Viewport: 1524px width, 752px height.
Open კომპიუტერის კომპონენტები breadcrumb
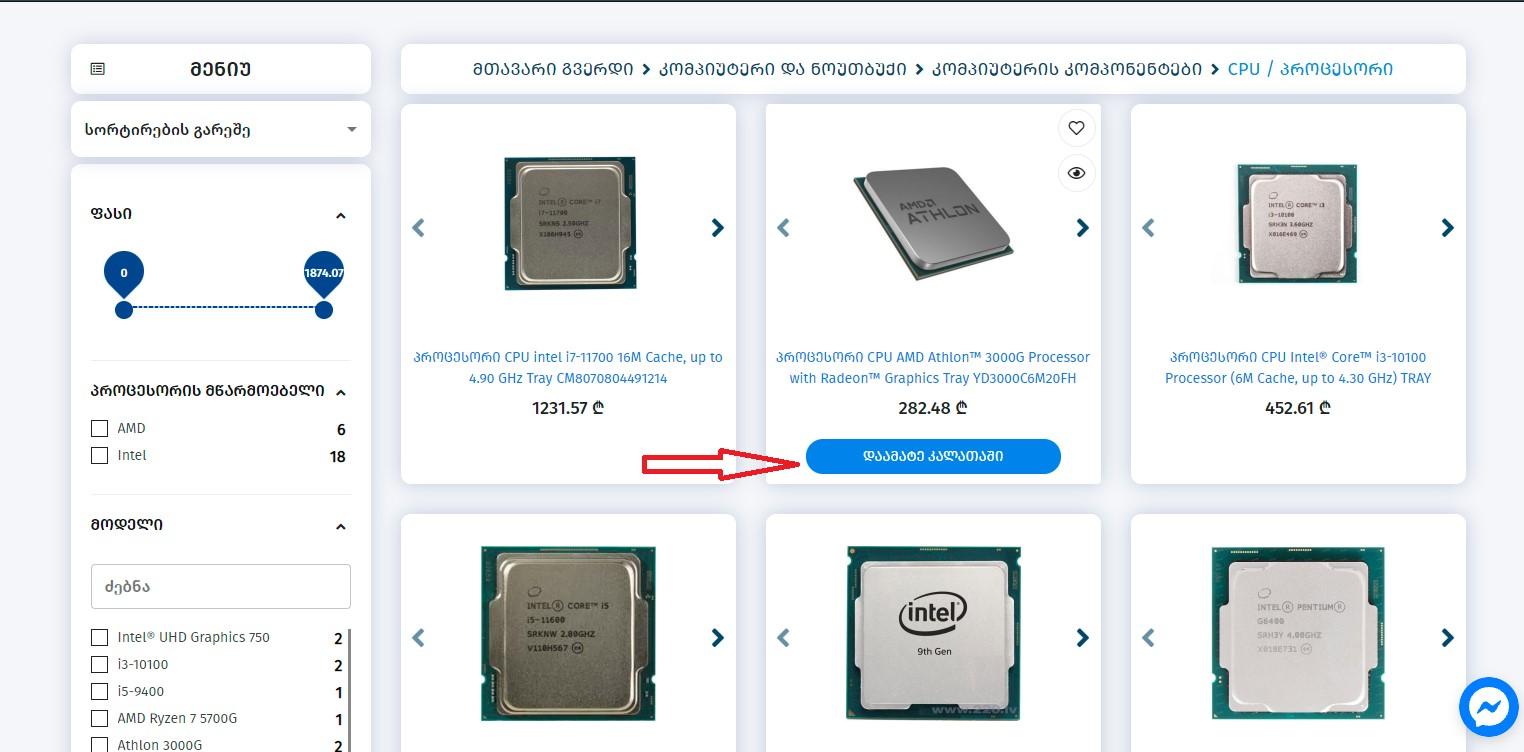(x=1067, y=69)
